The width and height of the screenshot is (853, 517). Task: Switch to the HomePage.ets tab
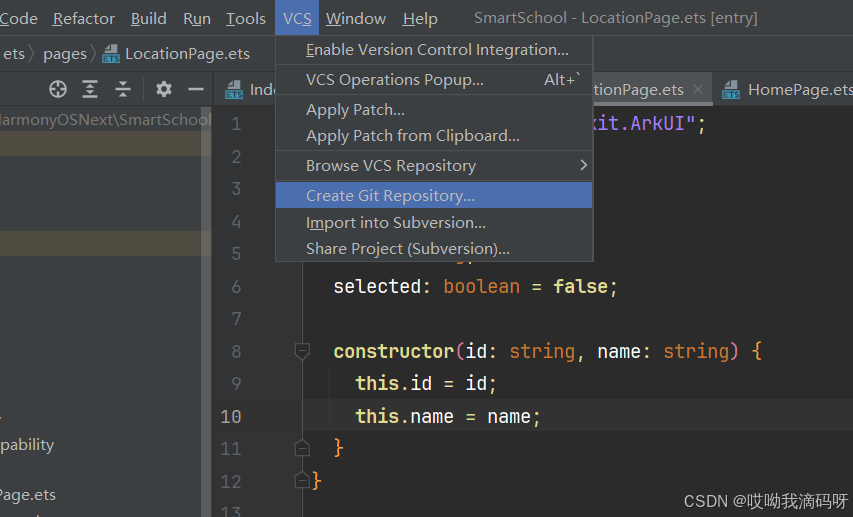click(784, 89)
